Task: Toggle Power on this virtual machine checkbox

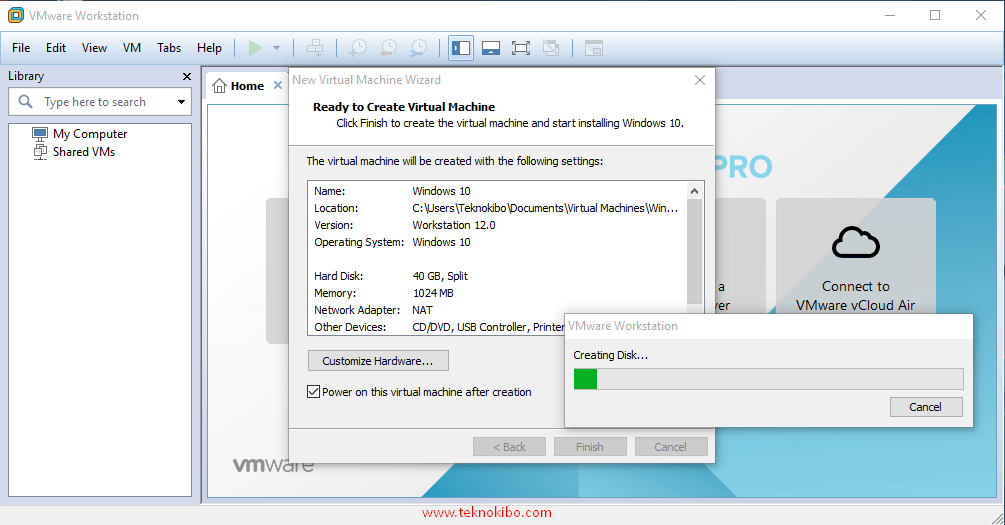Action: point(313,392)
